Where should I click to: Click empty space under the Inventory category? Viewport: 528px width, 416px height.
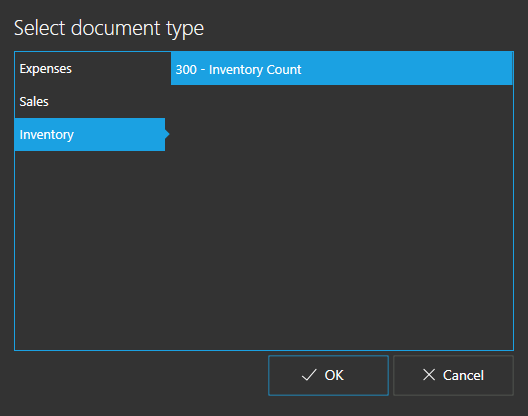pos(90,250)
